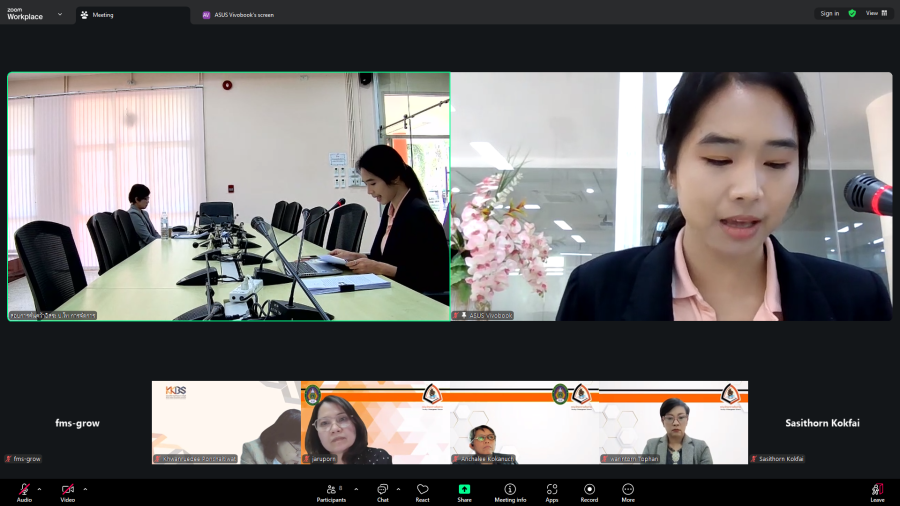This screenshot has width=900, height=506.
Task: Open the Apps panel
Action: coord(552,491)
